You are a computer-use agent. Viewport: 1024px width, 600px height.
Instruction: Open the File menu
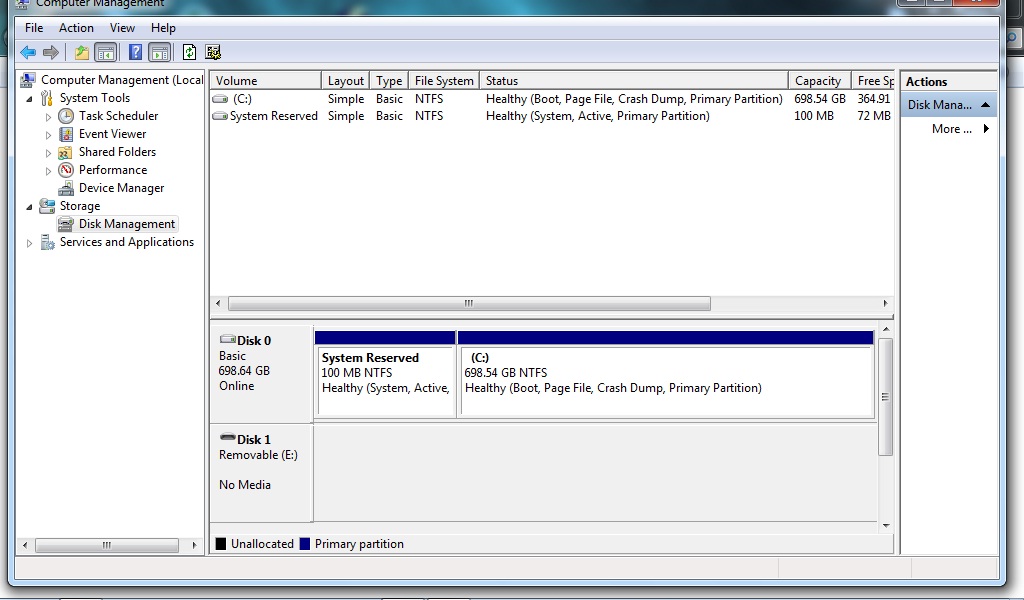tap(34, 28)
